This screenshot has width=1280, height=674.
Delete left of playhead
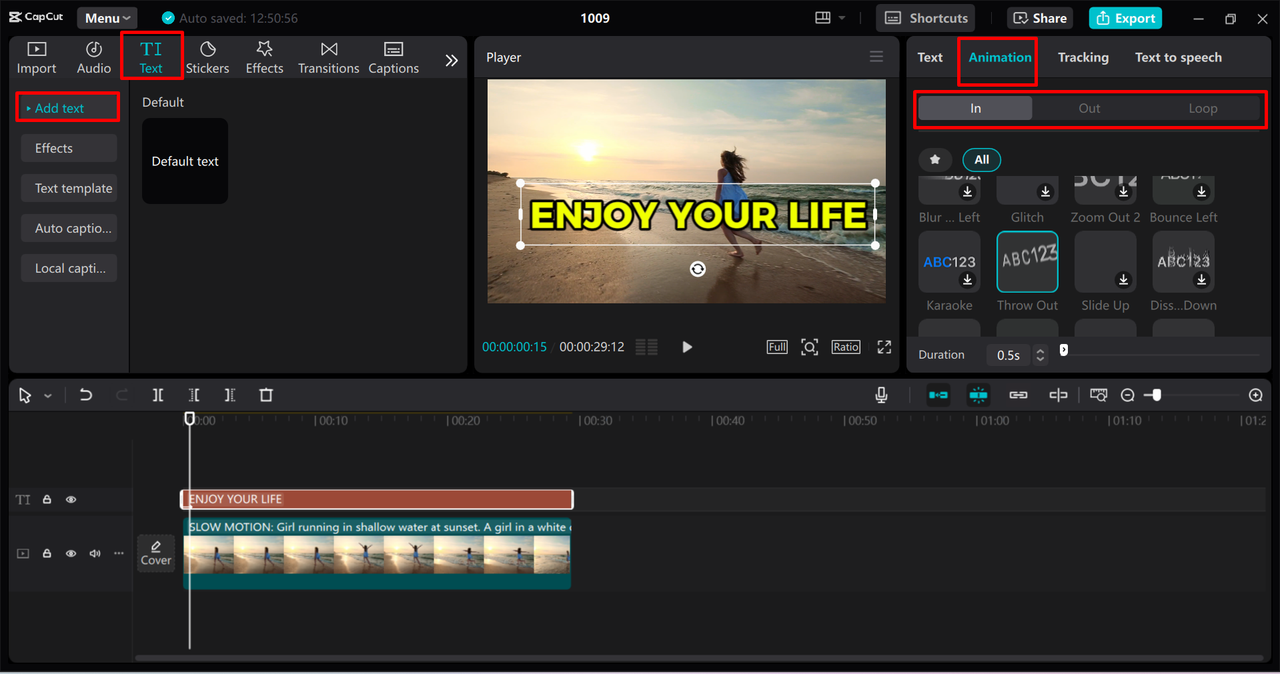pos(194,395)
